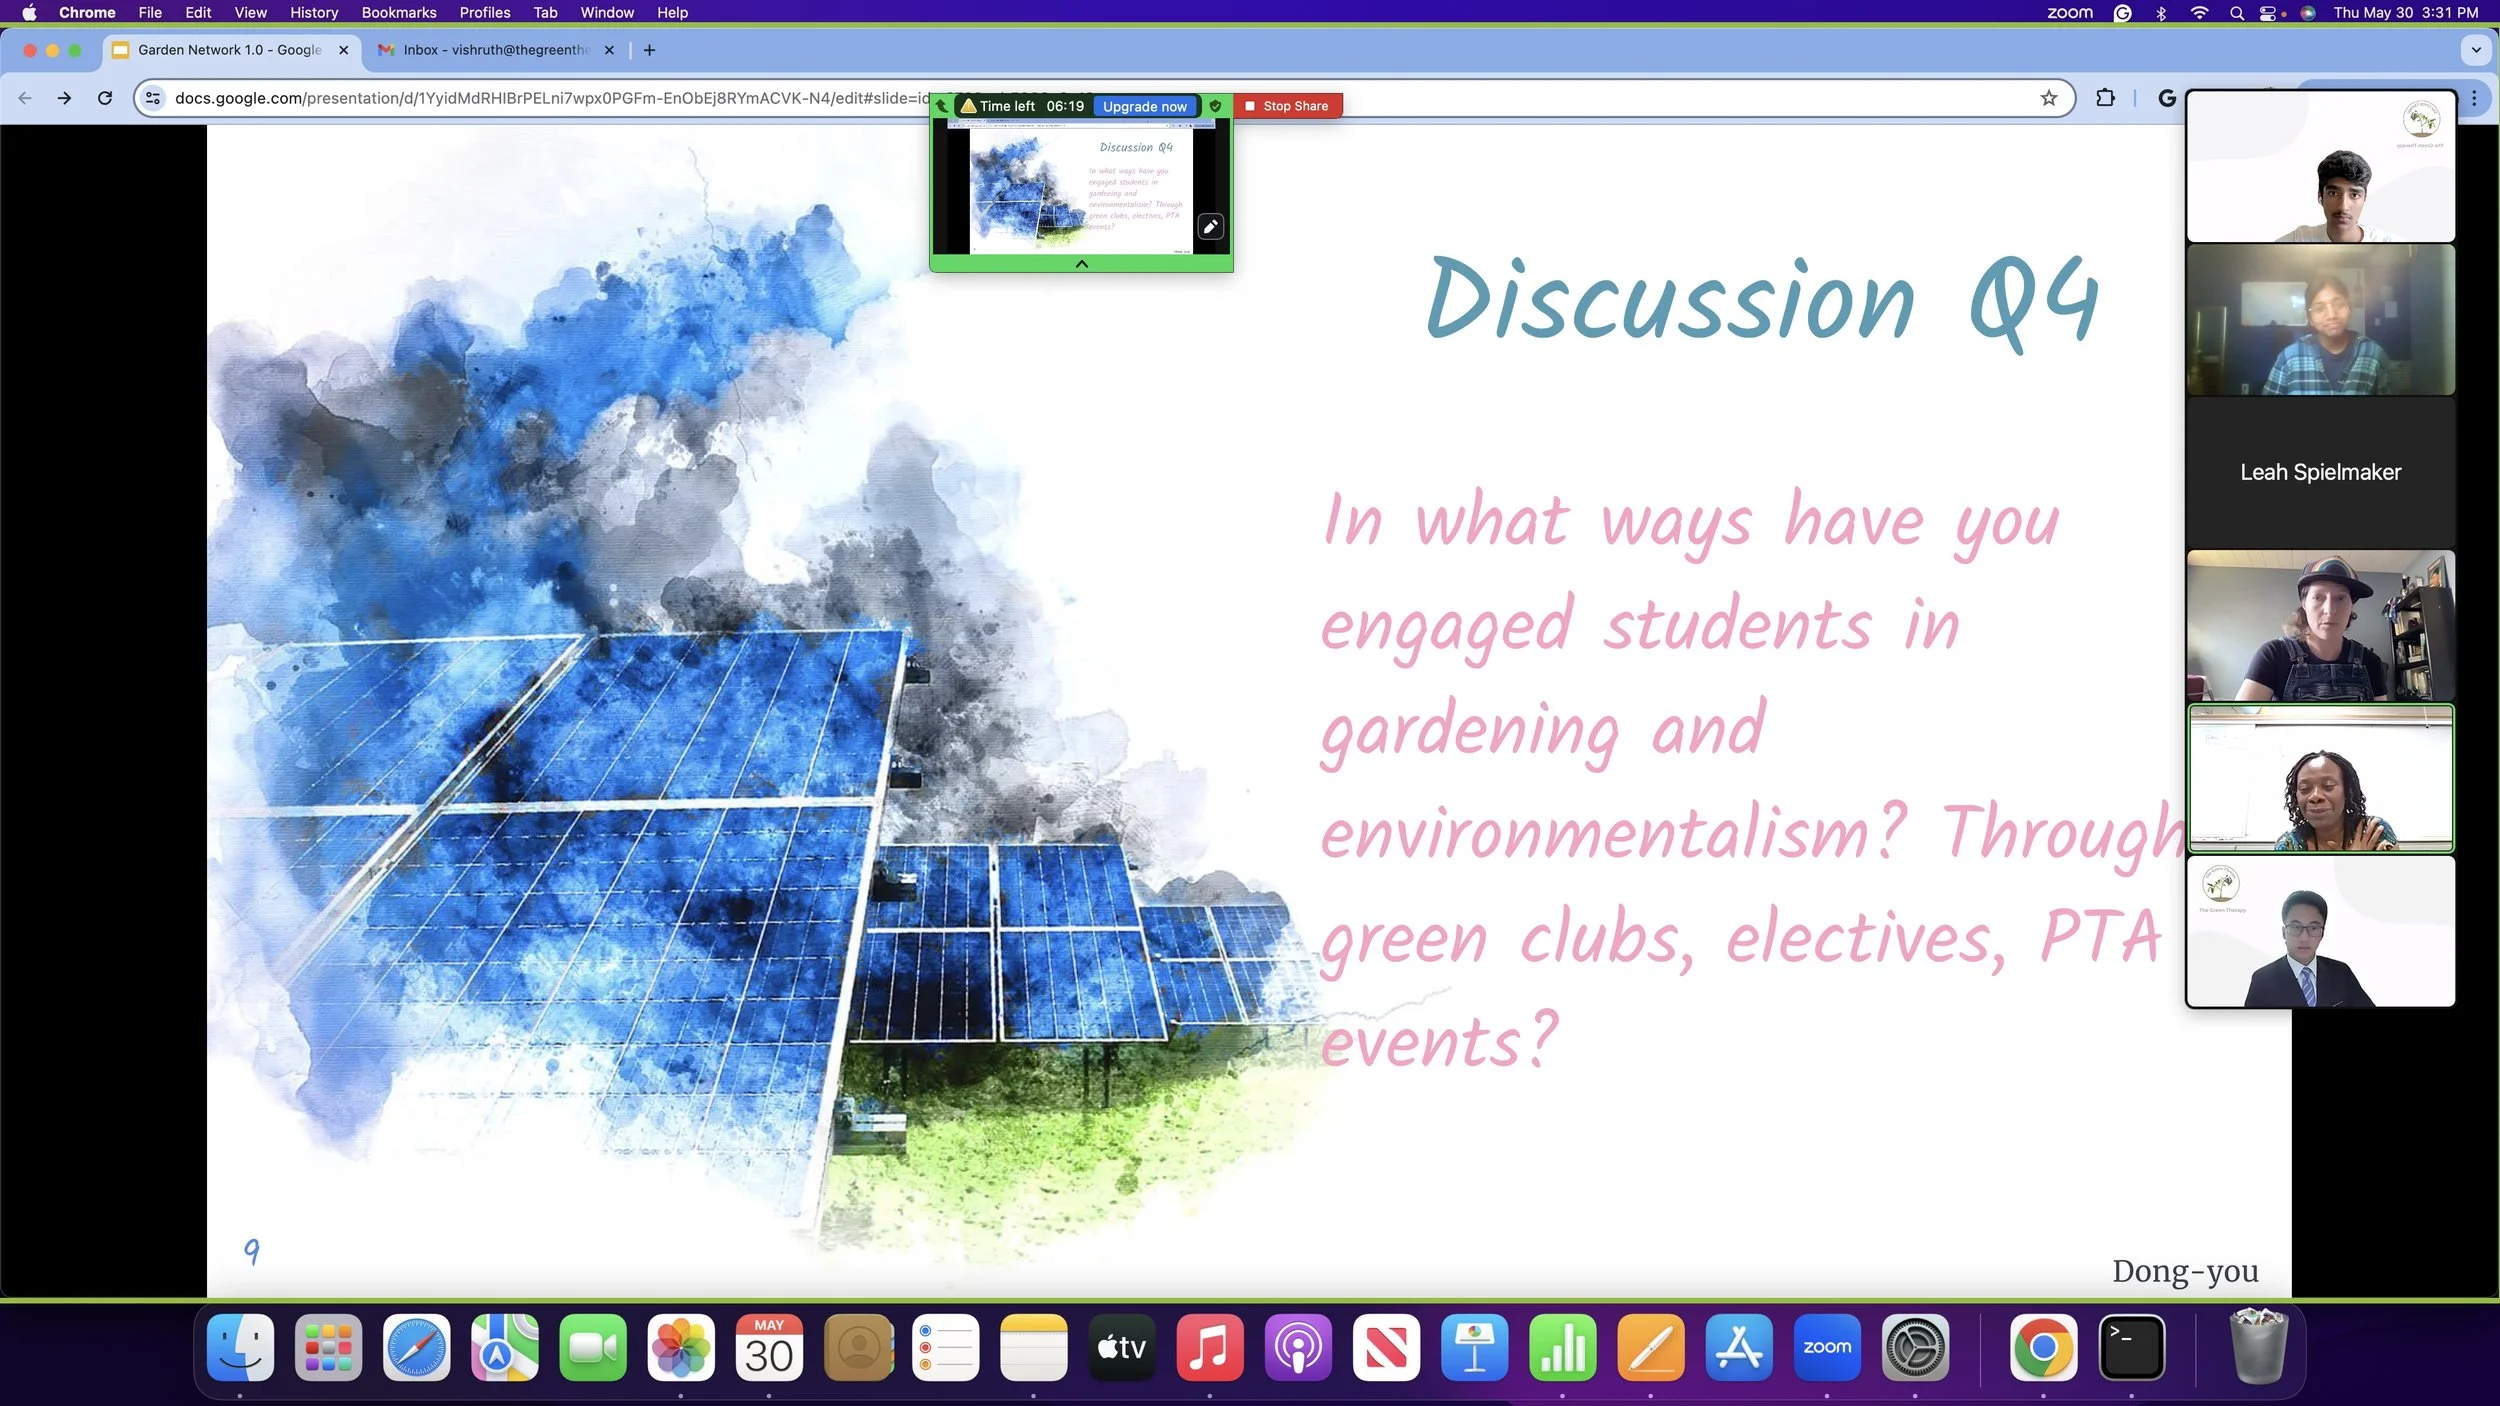Open the Chrome extensions puzzle icon
This screenshot has width=2500, height=1406.
(2105, 98)
